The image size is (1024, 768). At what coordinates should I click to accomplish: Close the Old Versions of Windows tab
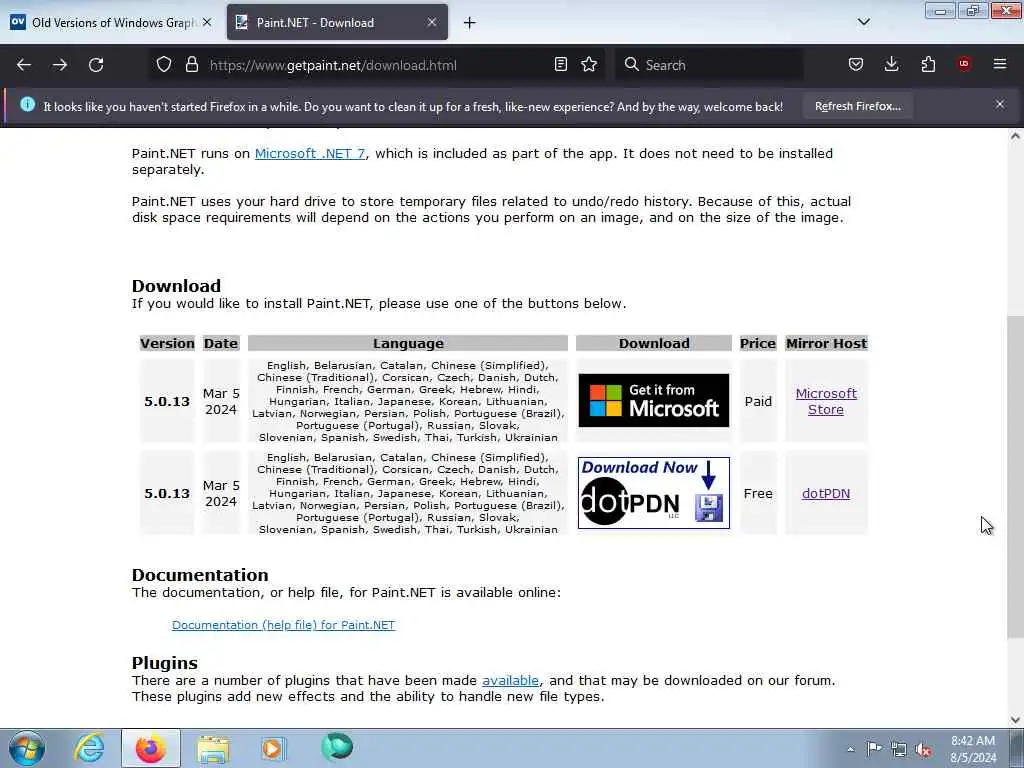pos(207,22)
